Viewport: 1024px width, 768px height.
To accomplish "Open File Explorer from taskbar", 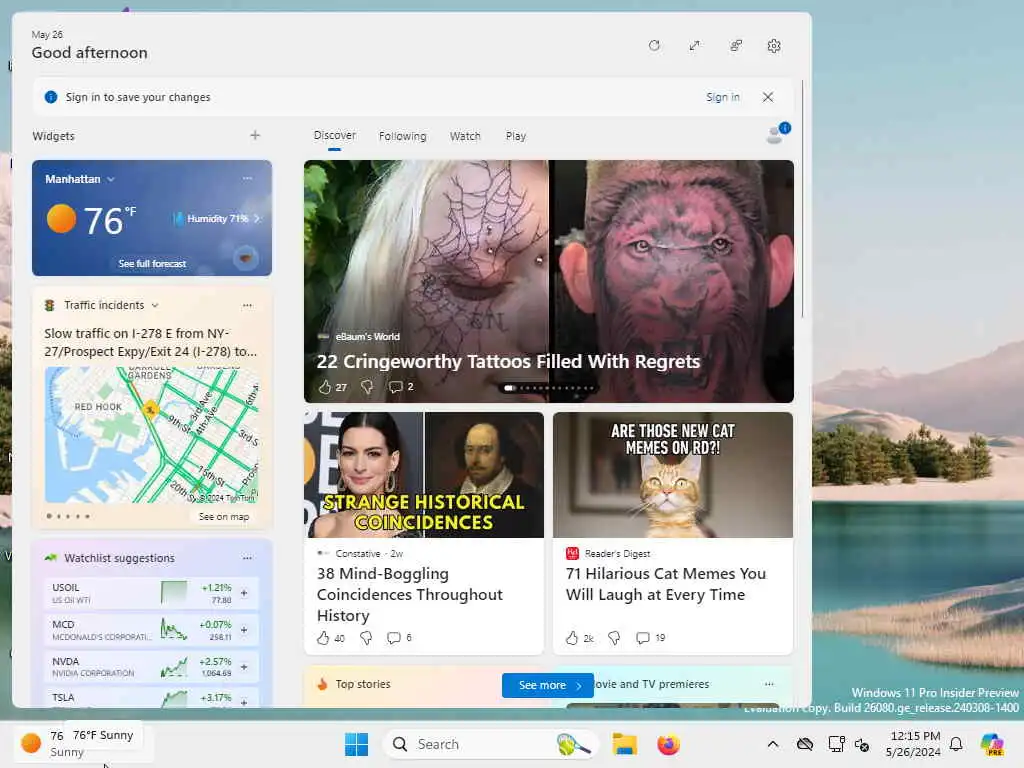I will [624, 744].
